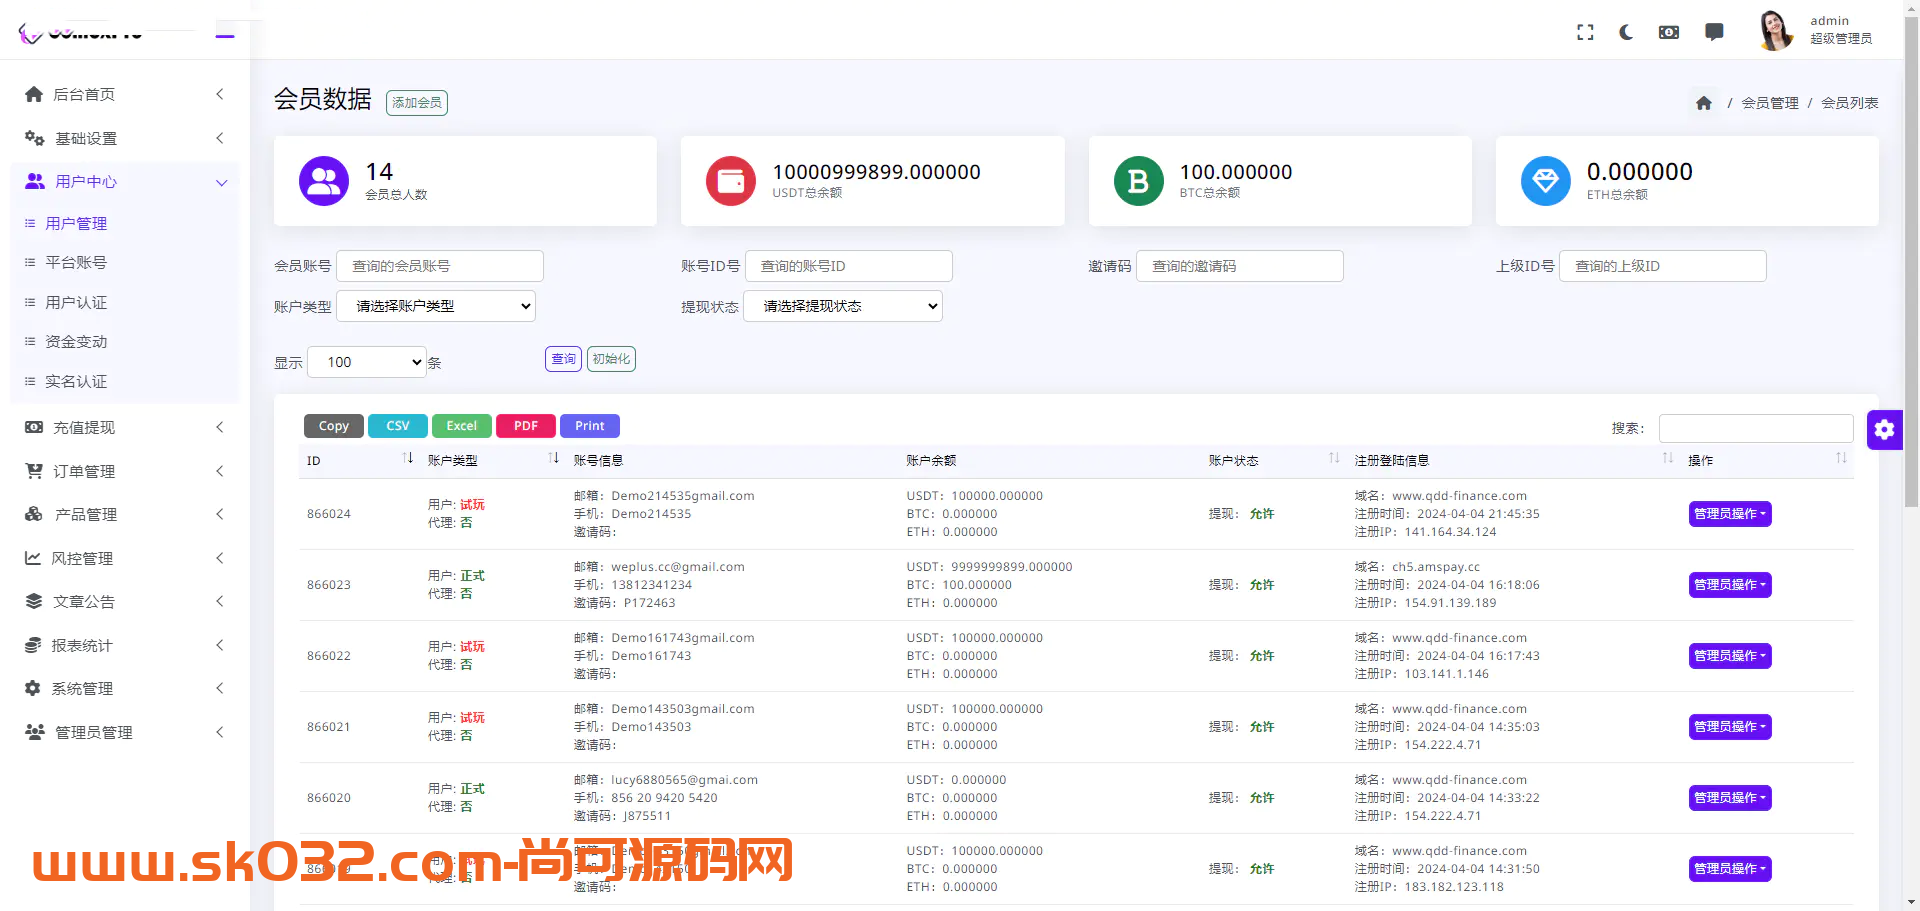The width and height of the screenshot is (1920, 911).
Task: Open 管理员操作 dropdown for member 866024
Action: click(x=1730, y=514)
